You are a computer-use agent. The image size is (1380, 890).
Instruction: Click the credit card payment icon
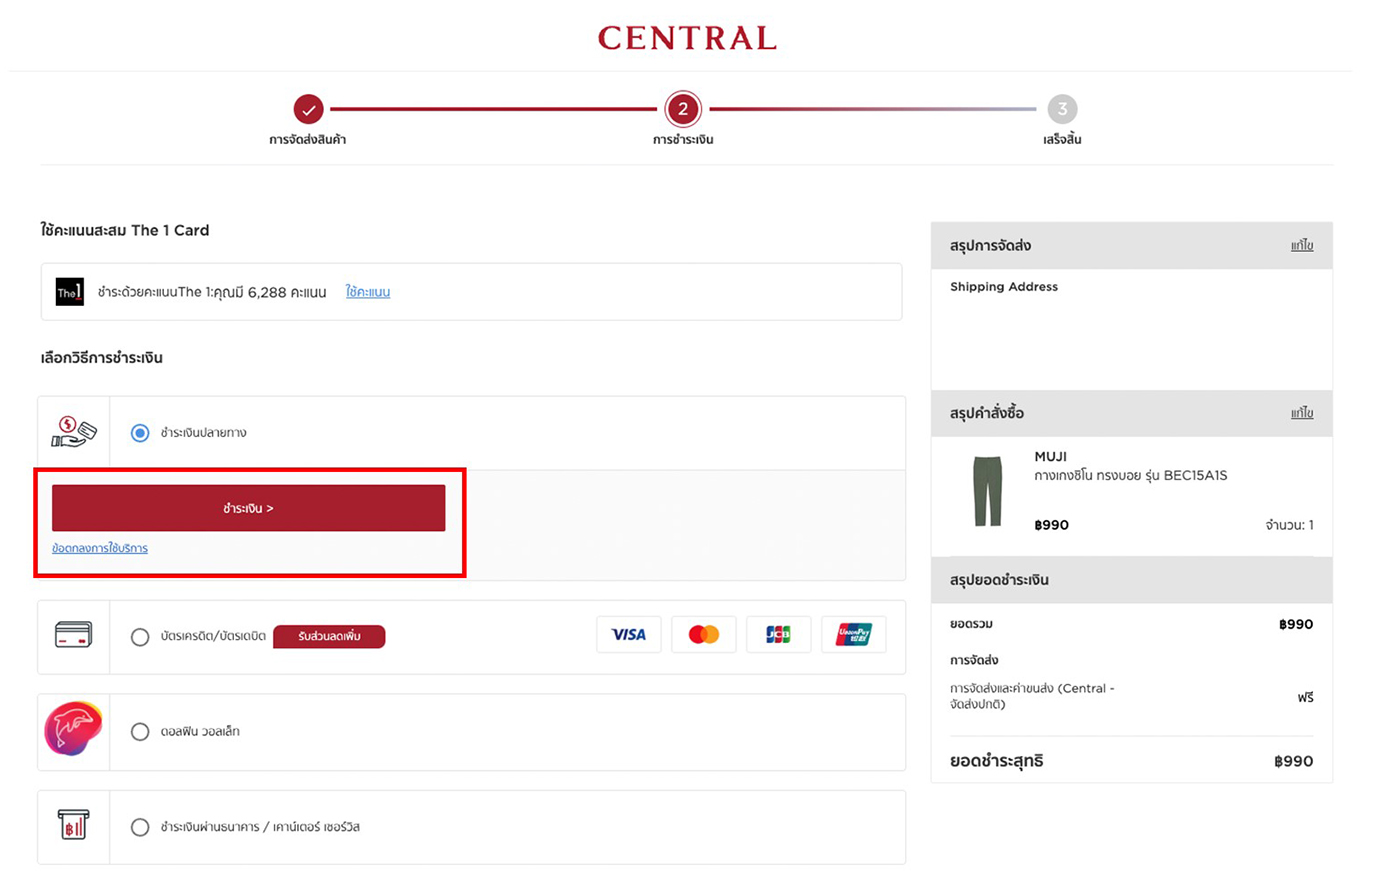click(x=73, y=635)
